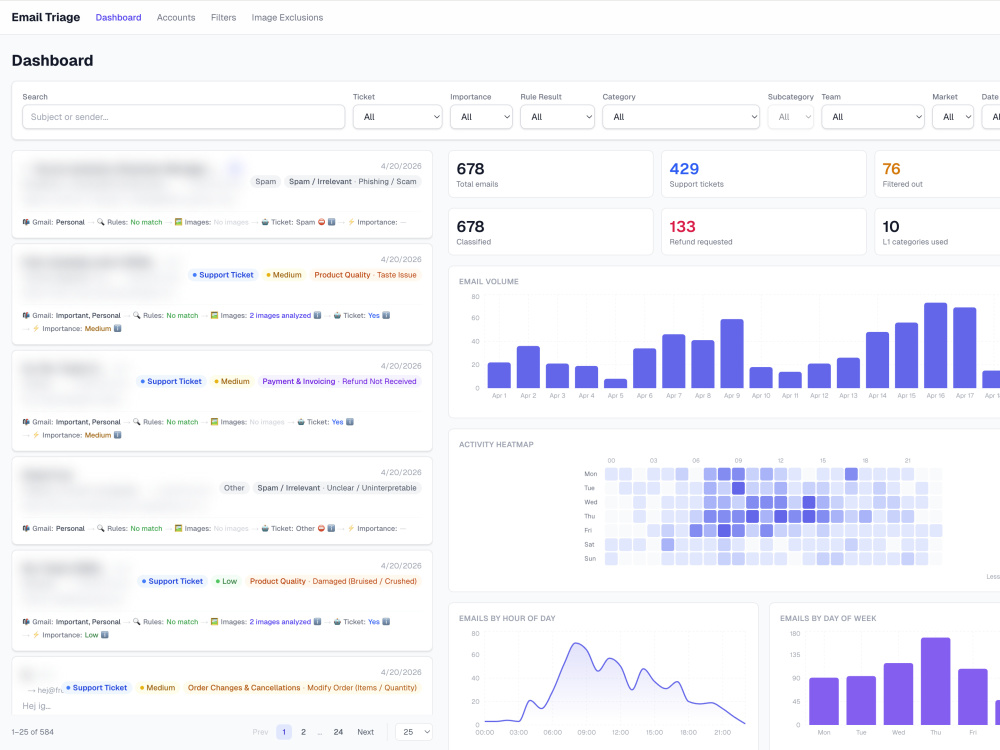This screenshot has height=750, width=1000.
Task: Change page size dropdown showing 25
Action: [x=414, y=732]
